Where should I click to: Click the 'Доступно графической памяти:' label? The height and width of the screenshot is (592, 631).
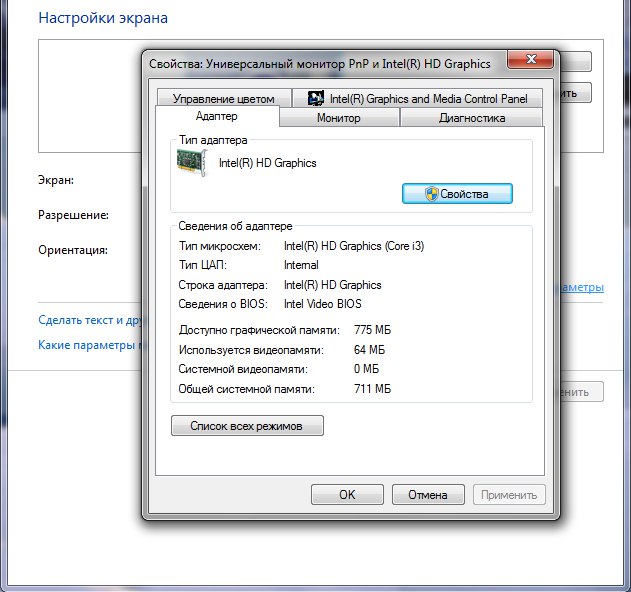[x=259, y=330]
